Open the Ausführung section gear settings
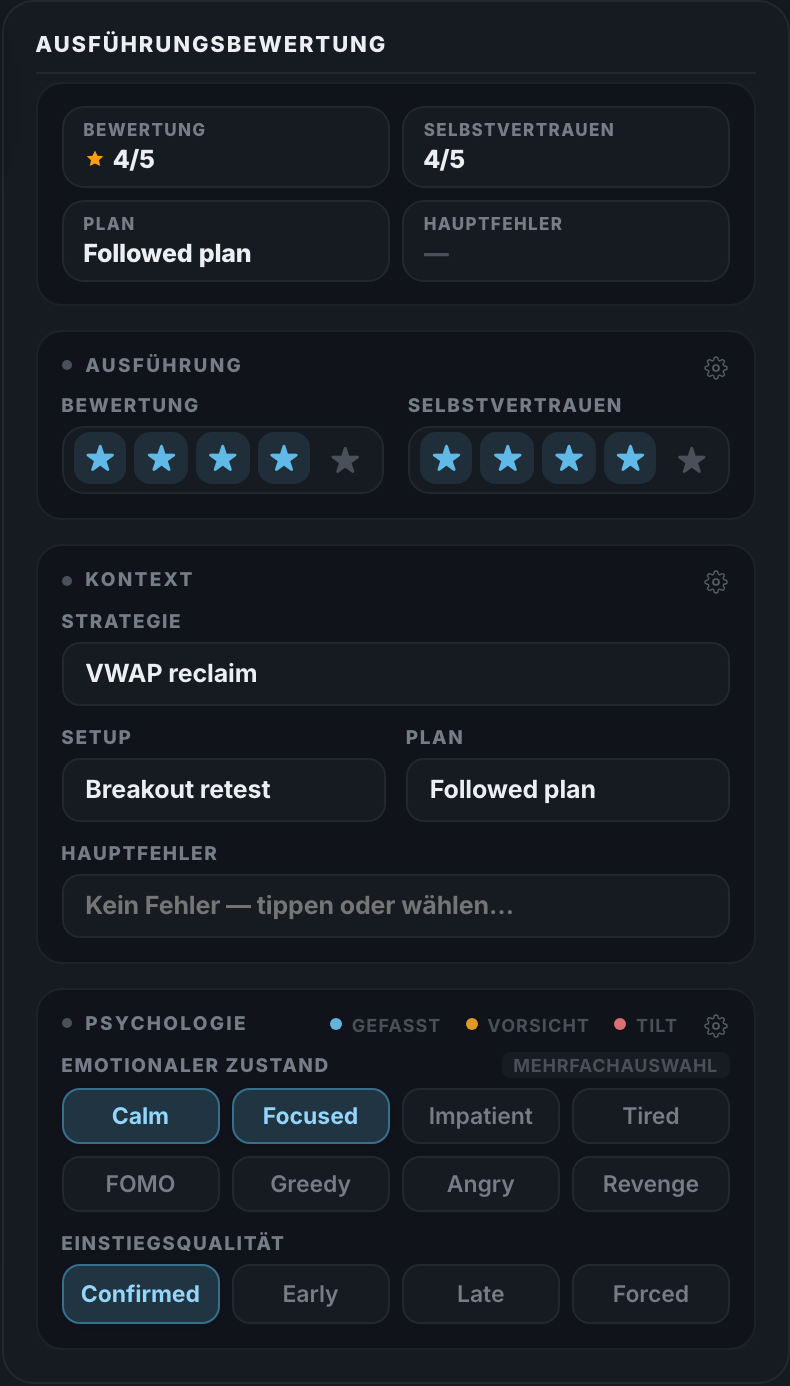 pyautogui.click(x=716, y=367)
